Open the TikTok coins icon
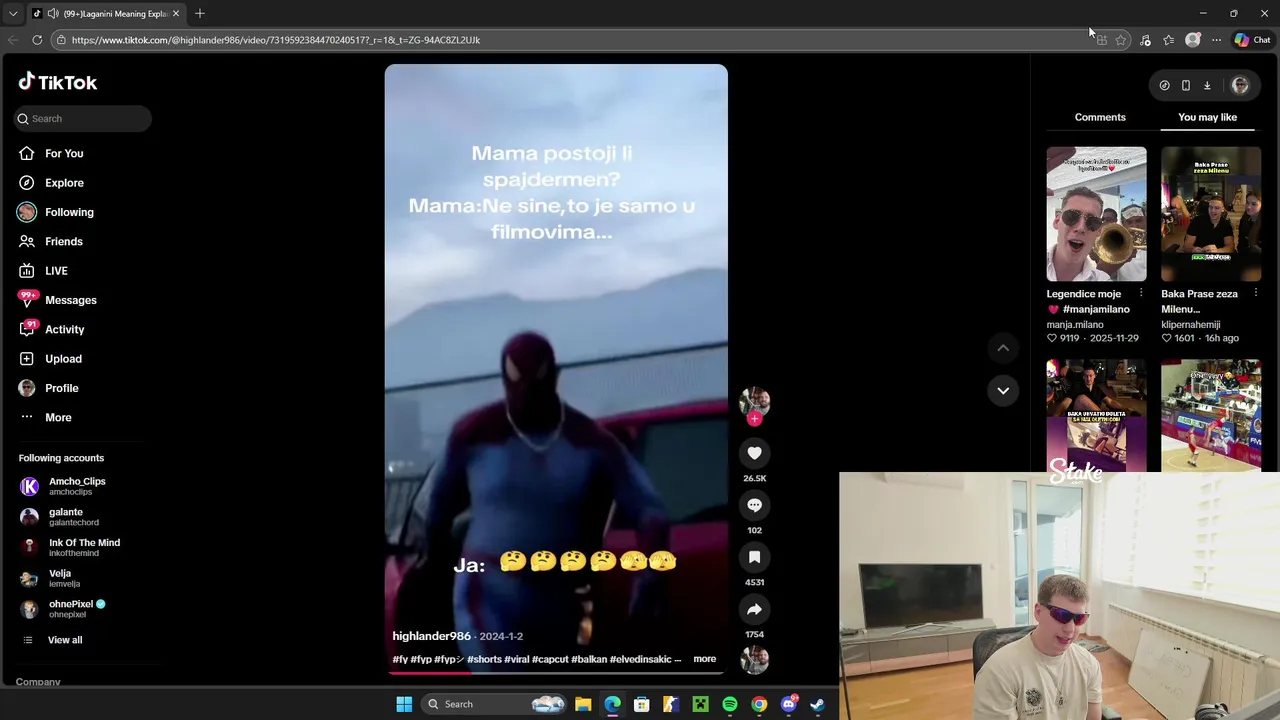The image size is (1280, 720). [1164, 85]
